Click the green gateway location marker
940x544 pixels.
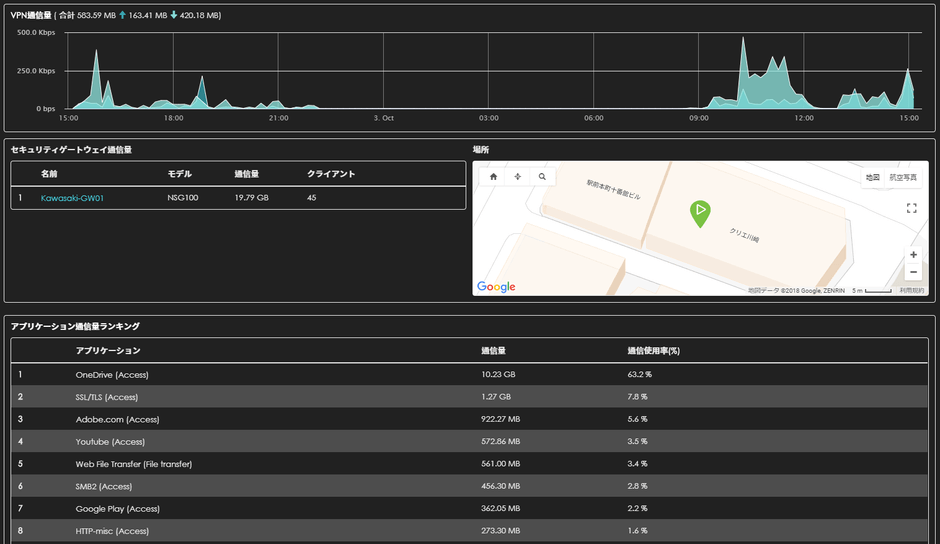click(700, 212)
